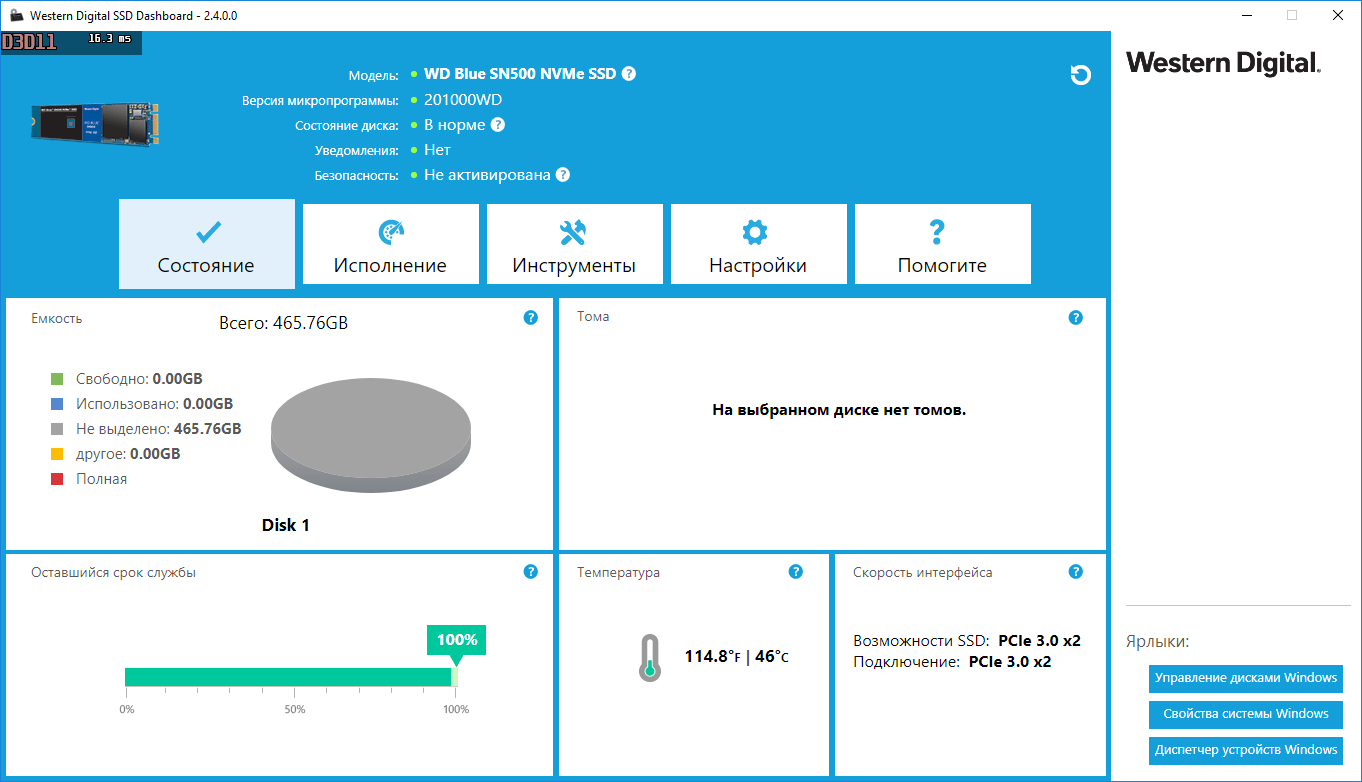1362x782 pixels.
Task: Click the refresh icon in the header
Action: pyautogui.click(x=1080, y=75)
